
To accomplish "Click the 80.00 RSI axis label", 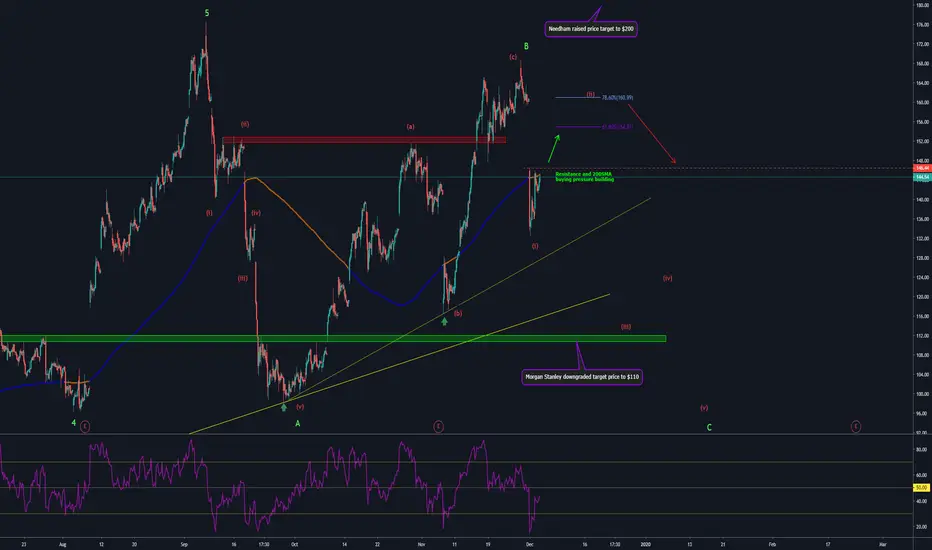I will 922,450.
